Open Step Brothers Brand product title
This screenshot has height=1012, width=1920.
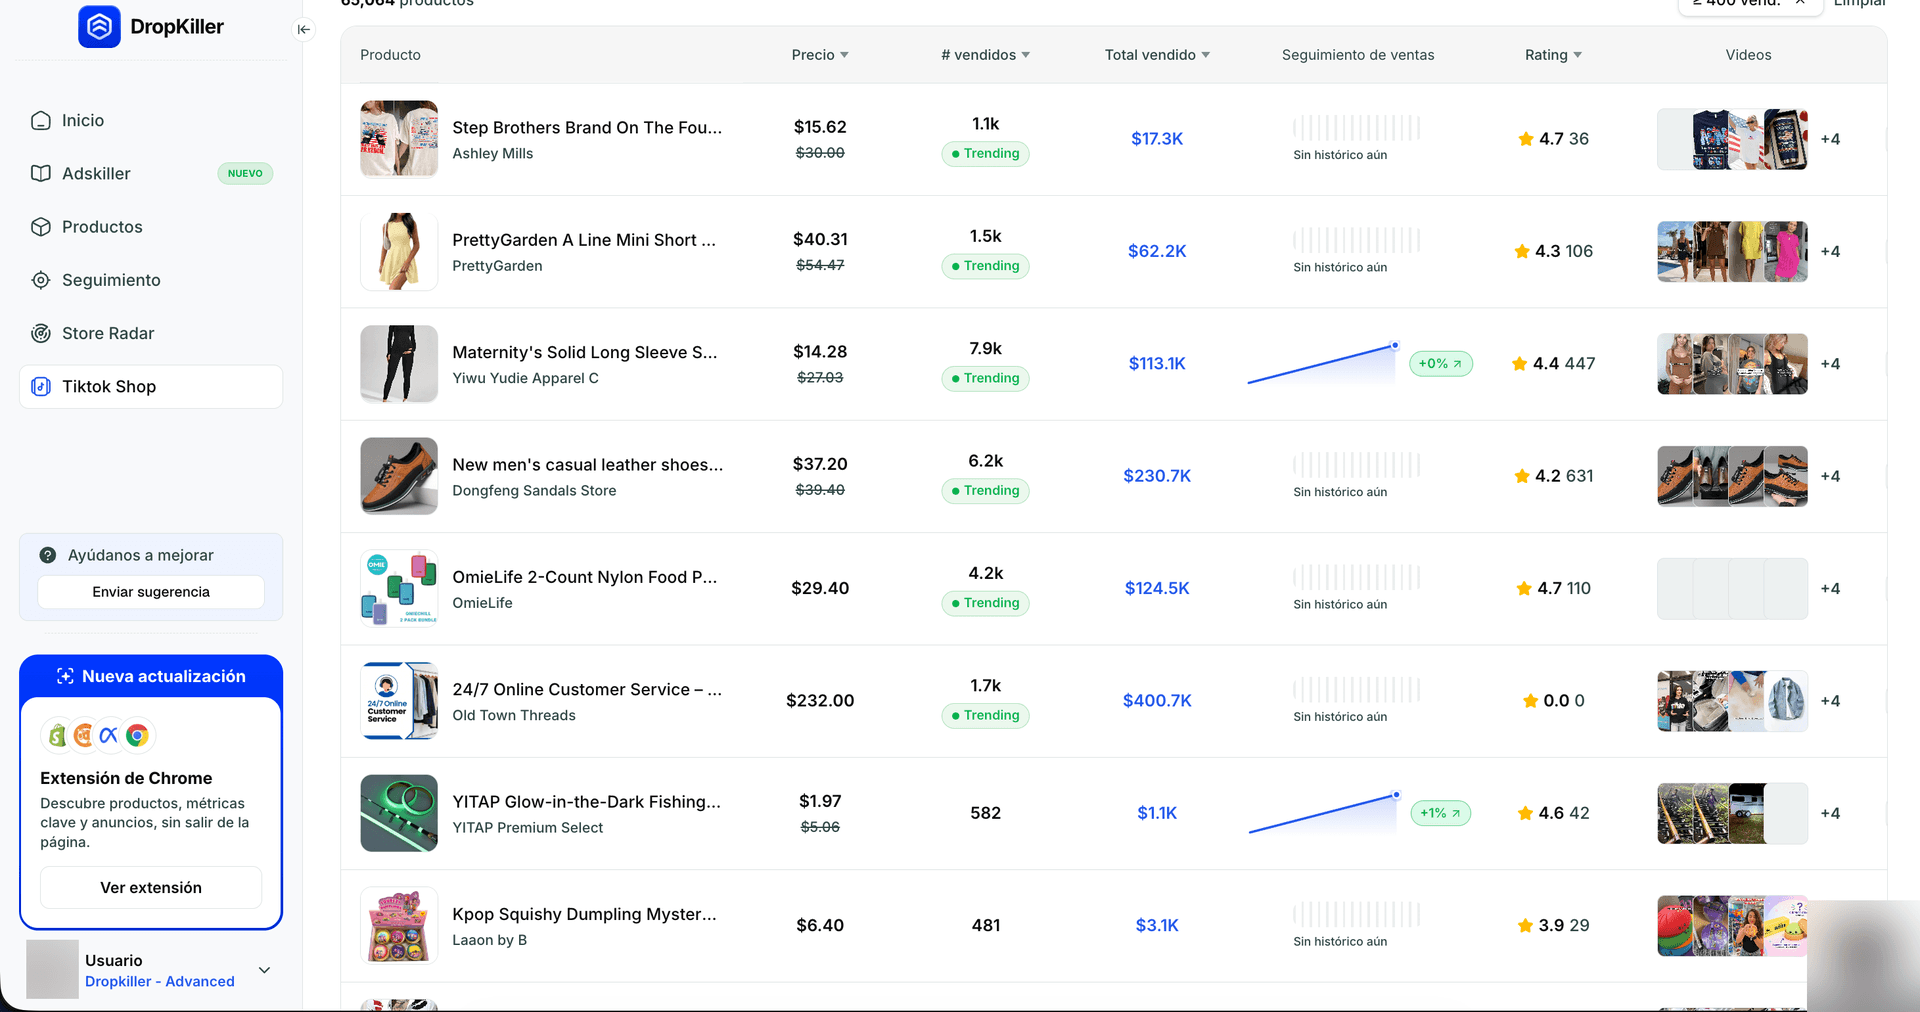(x=587, y=128)
